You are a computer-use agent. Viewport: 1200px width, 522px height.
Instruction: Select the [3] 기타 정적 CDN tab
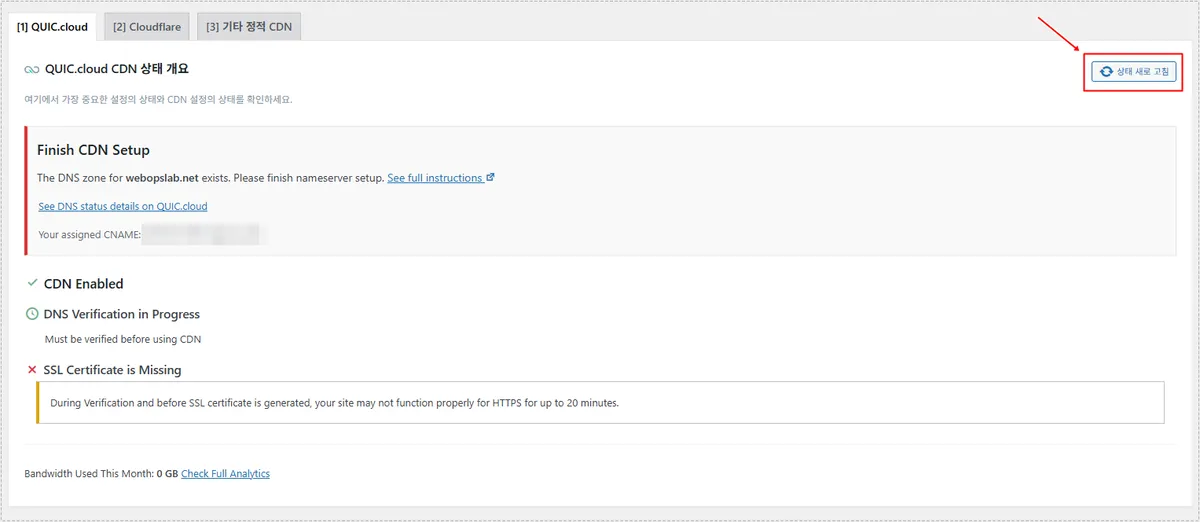pos(249,27)
